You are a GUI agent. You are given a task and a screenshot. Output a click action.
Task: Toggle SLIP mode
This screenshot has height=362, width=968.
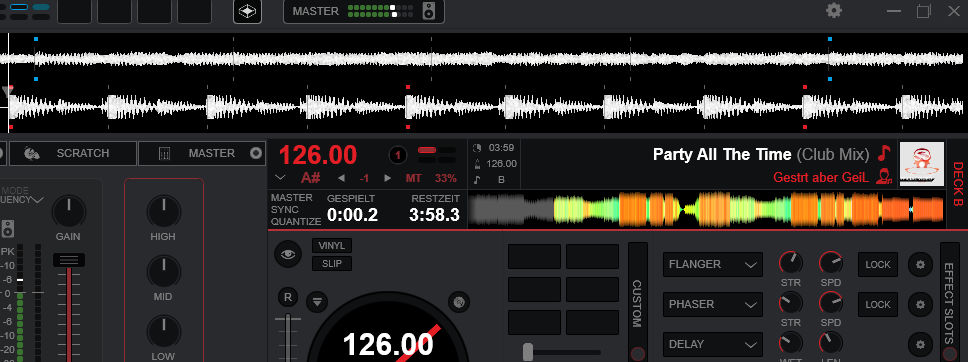point(332,264)
